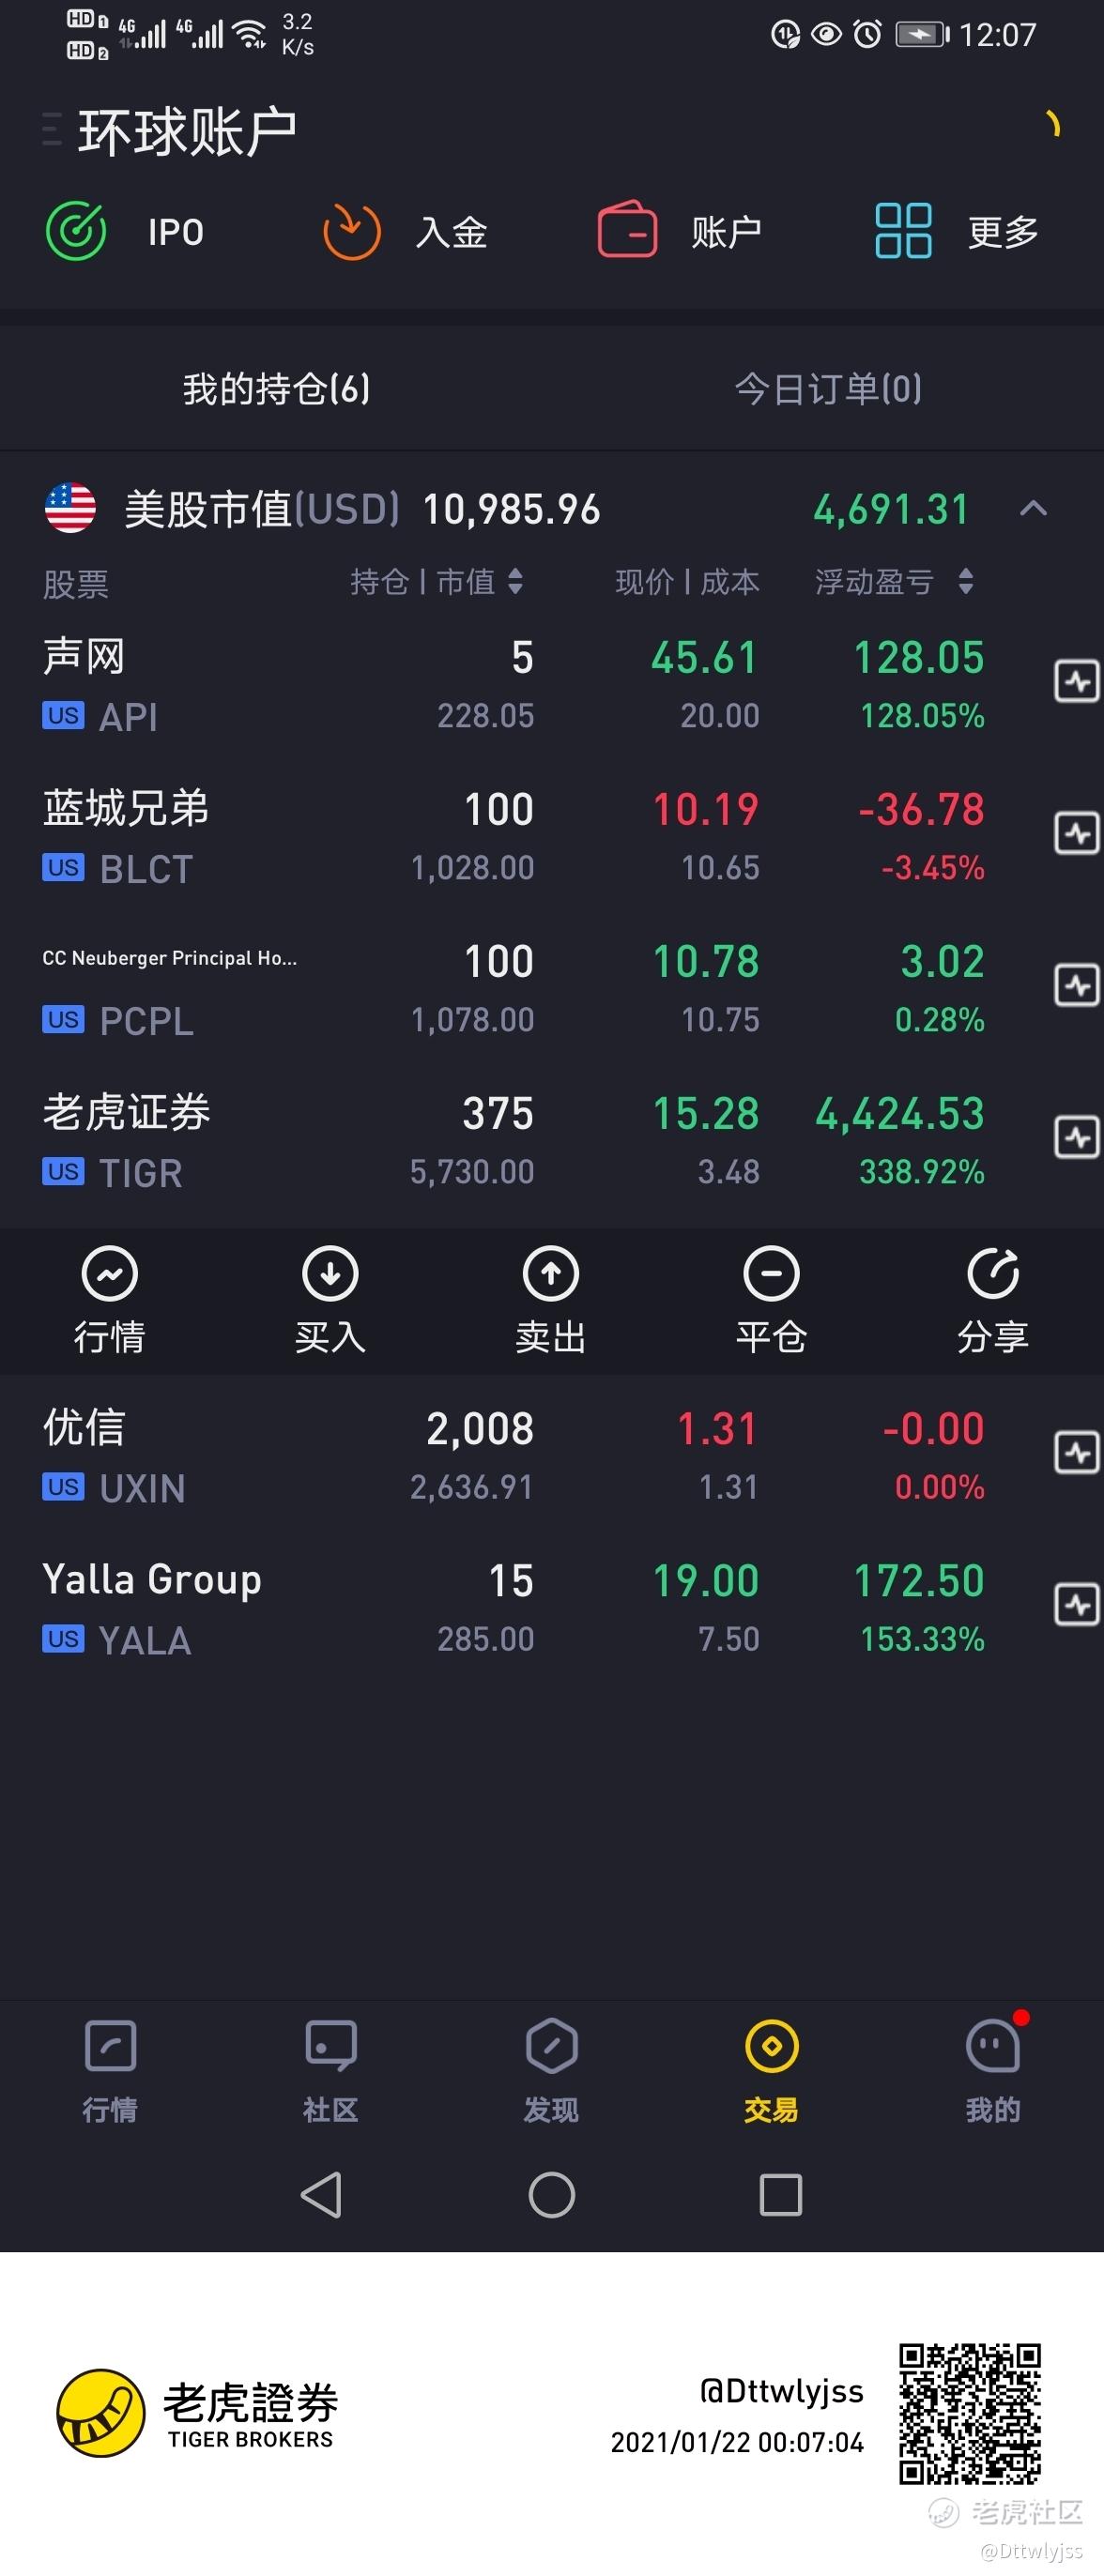1104x2576 pixels.
Task: Sort by 浮动盈亏 column arrows
Action: pos(965,581)
